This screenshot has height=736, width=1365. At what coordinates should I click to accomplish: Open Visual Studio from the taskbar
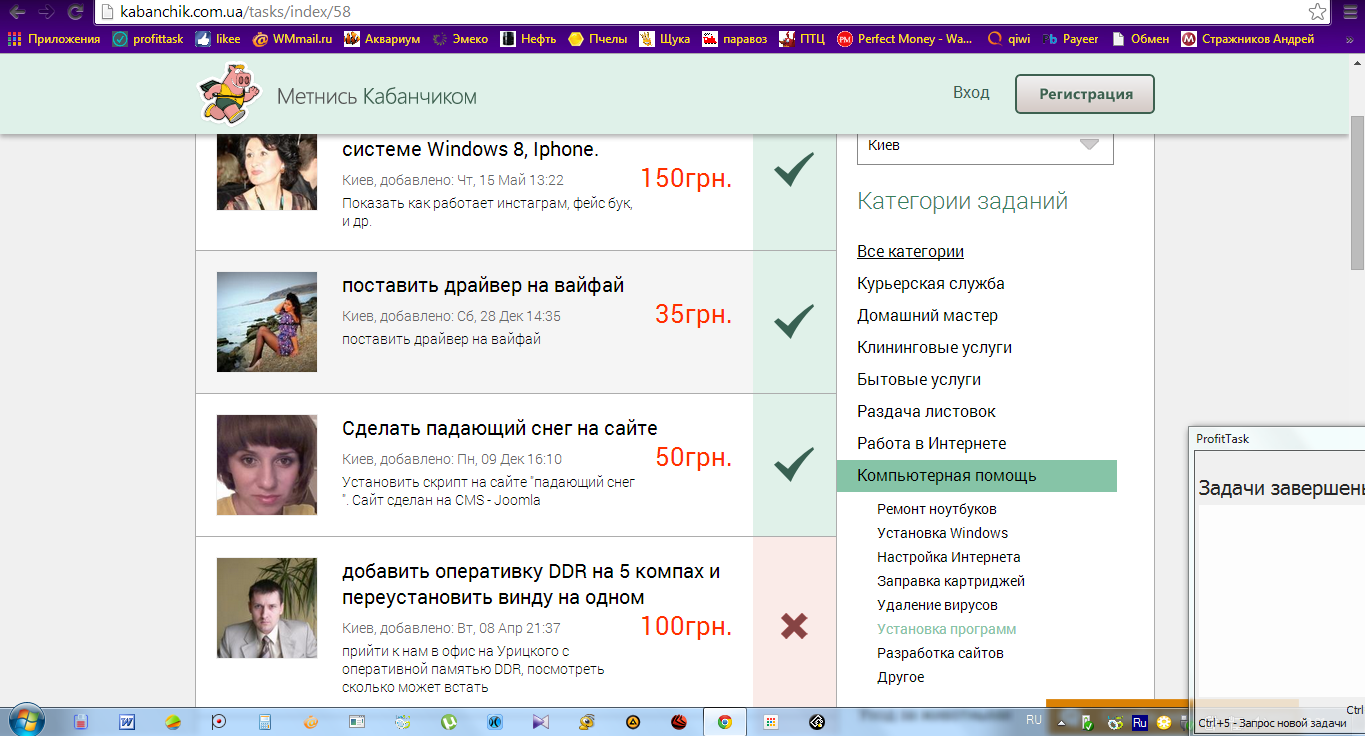click(540, 721)
